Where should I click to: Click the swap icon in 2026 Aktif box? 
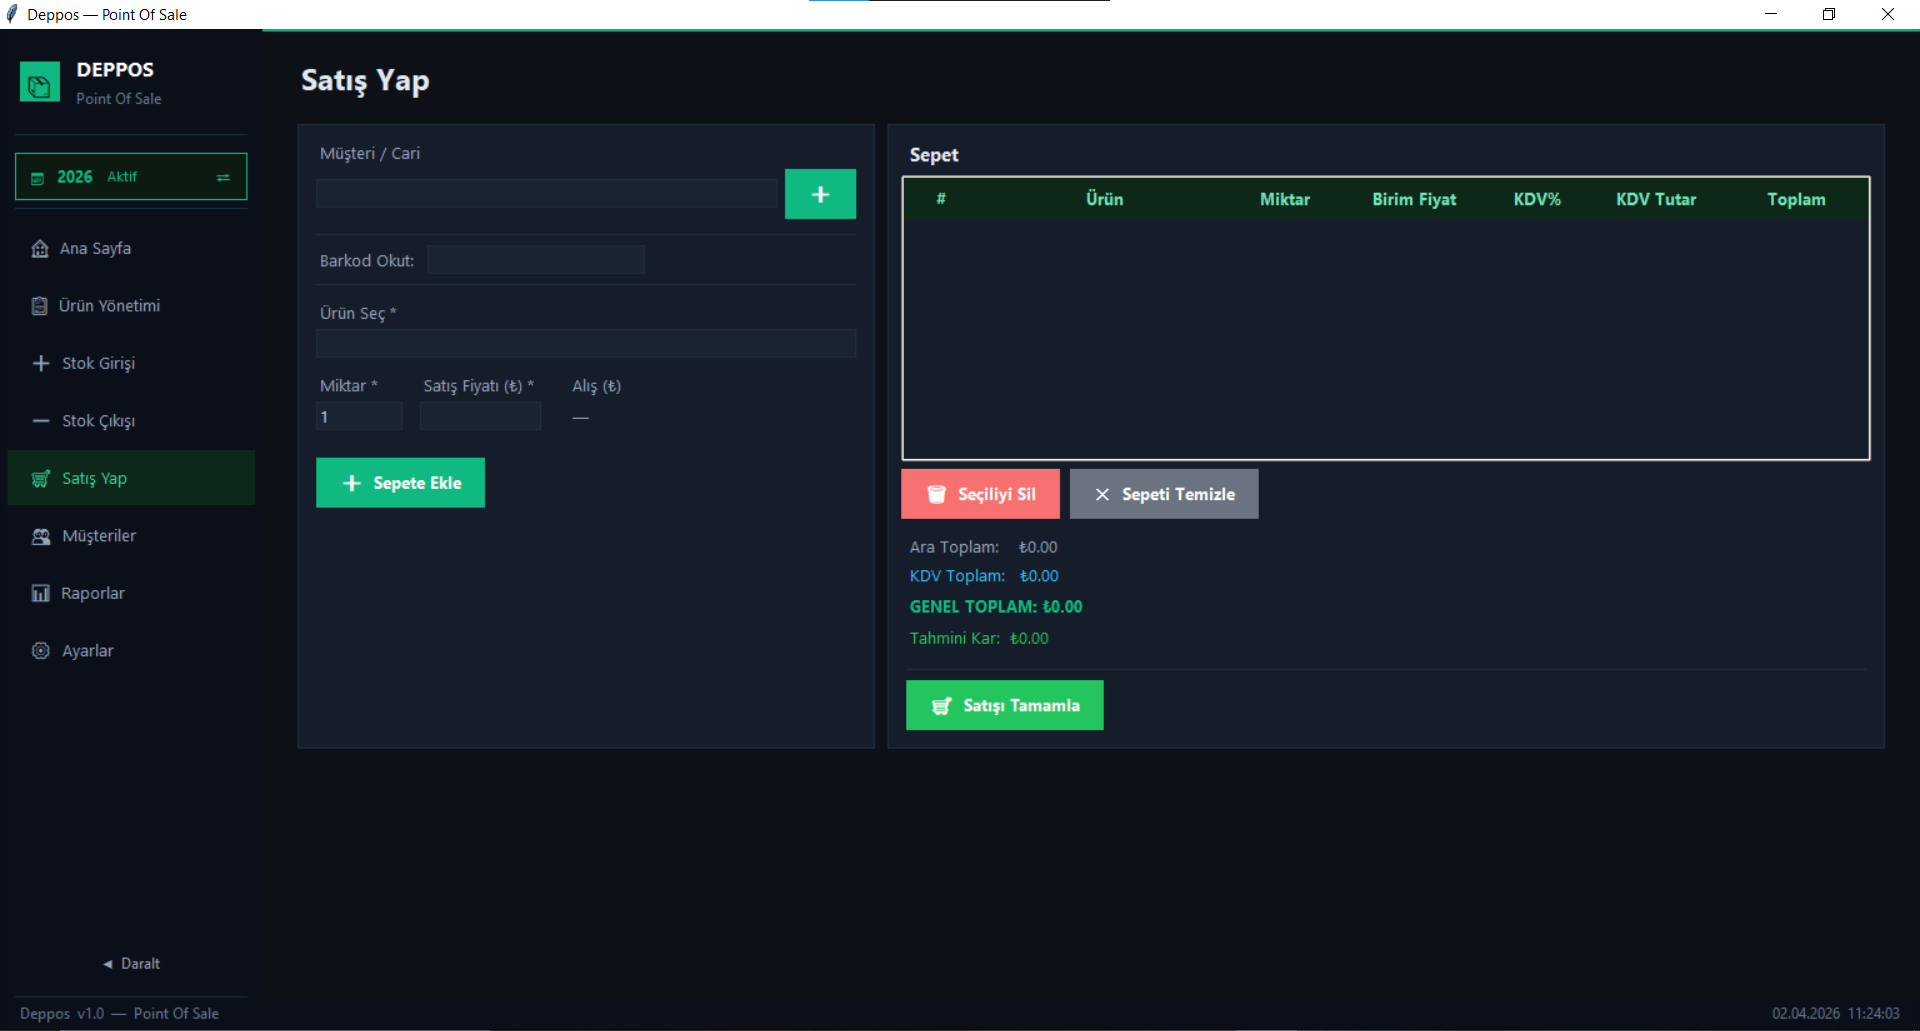223,177
